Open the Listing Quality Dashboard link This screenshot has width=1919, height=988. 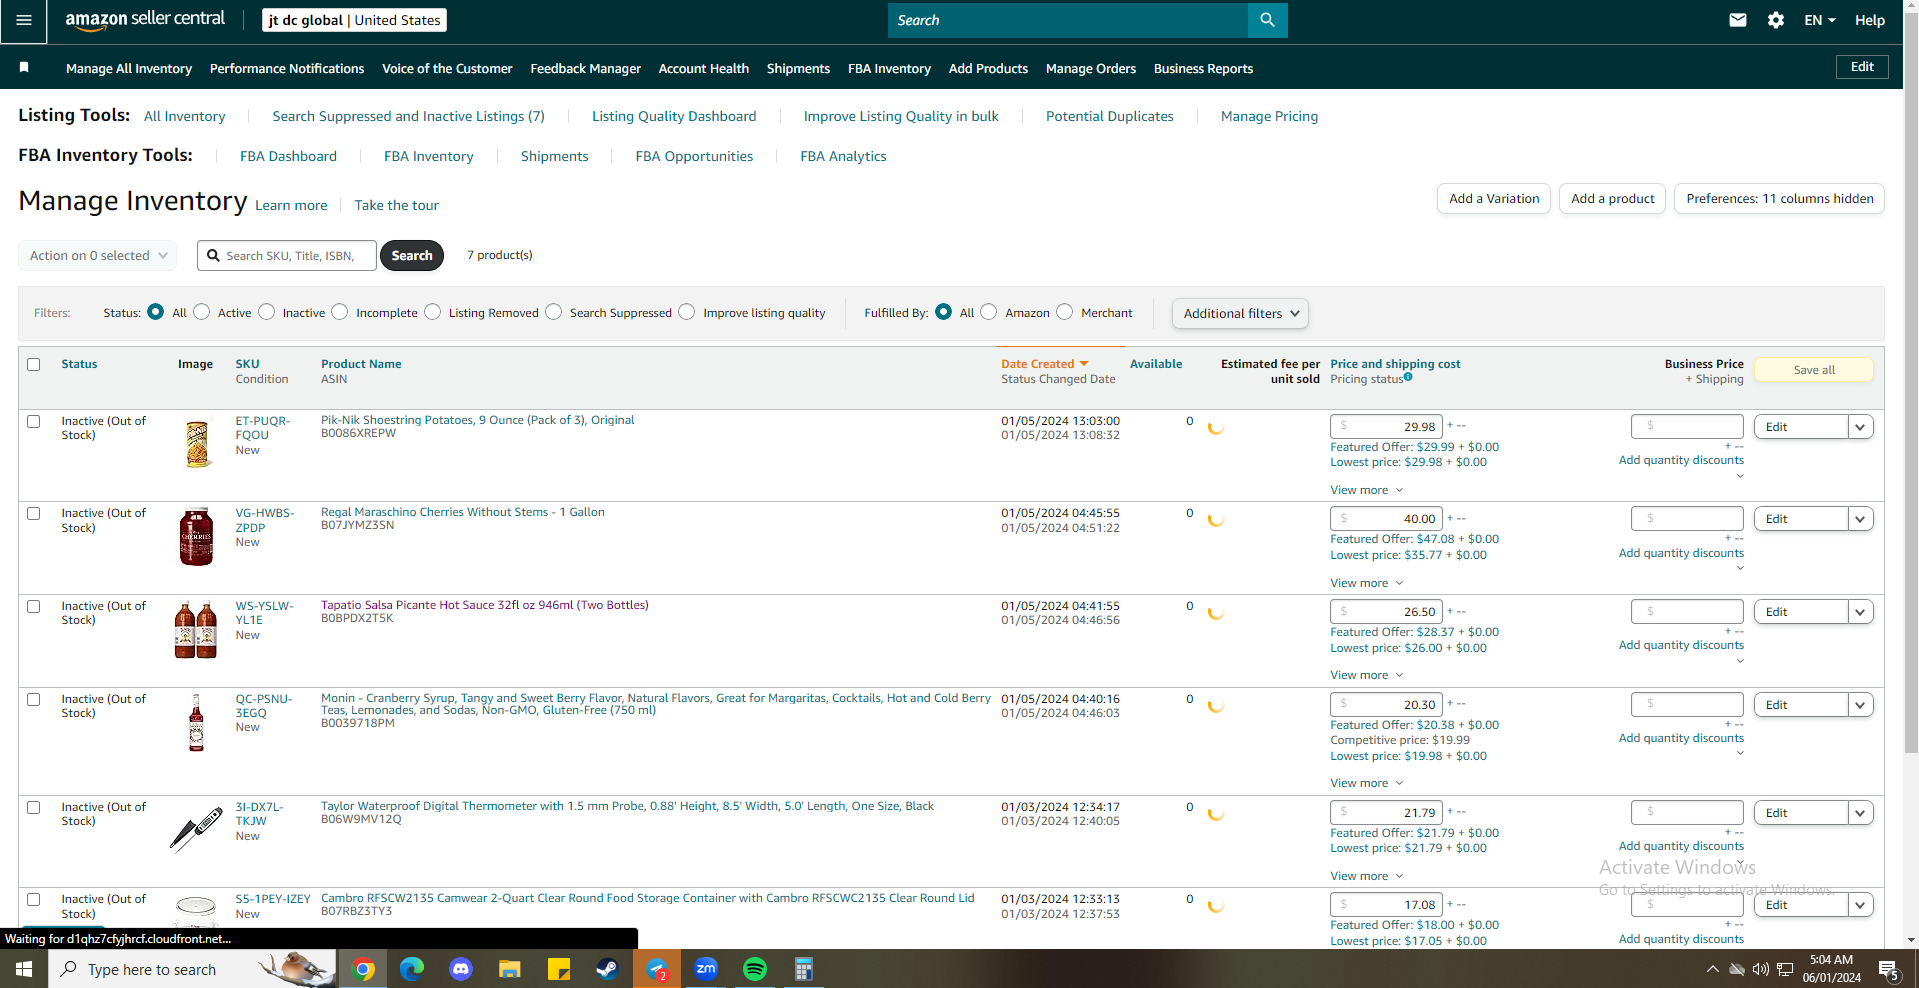point(674,116)
